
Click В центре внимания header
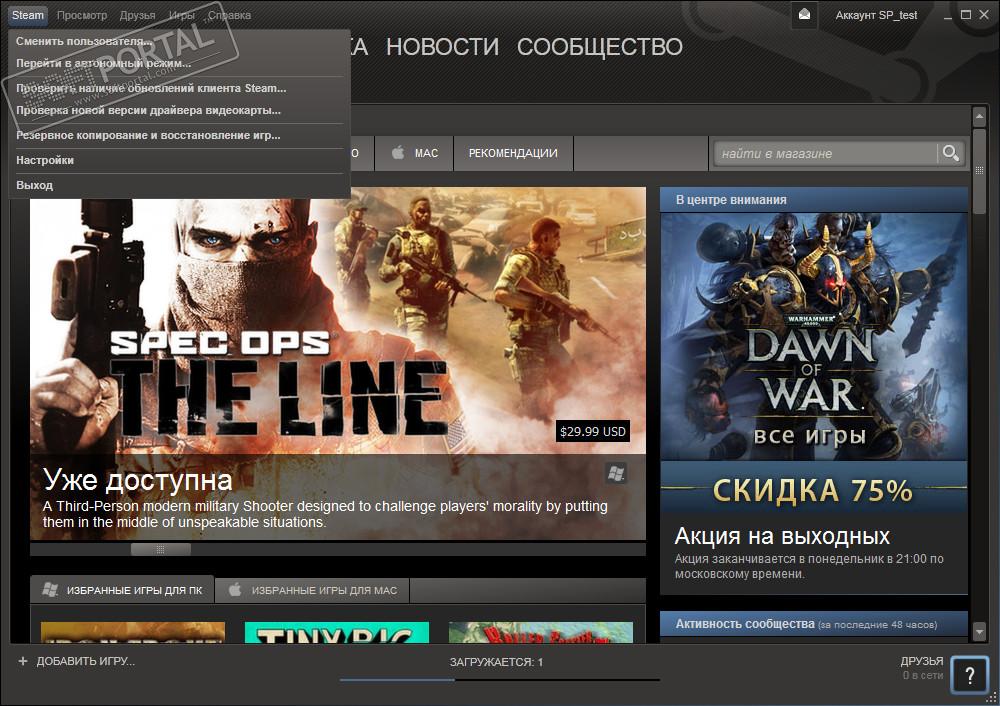814,200
